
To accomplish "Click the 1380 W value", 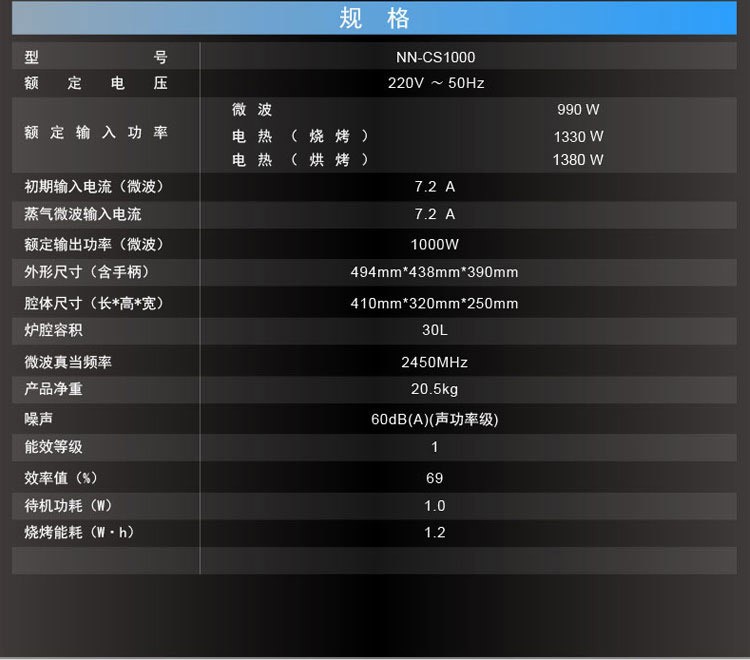I will (x=578, y=160).
